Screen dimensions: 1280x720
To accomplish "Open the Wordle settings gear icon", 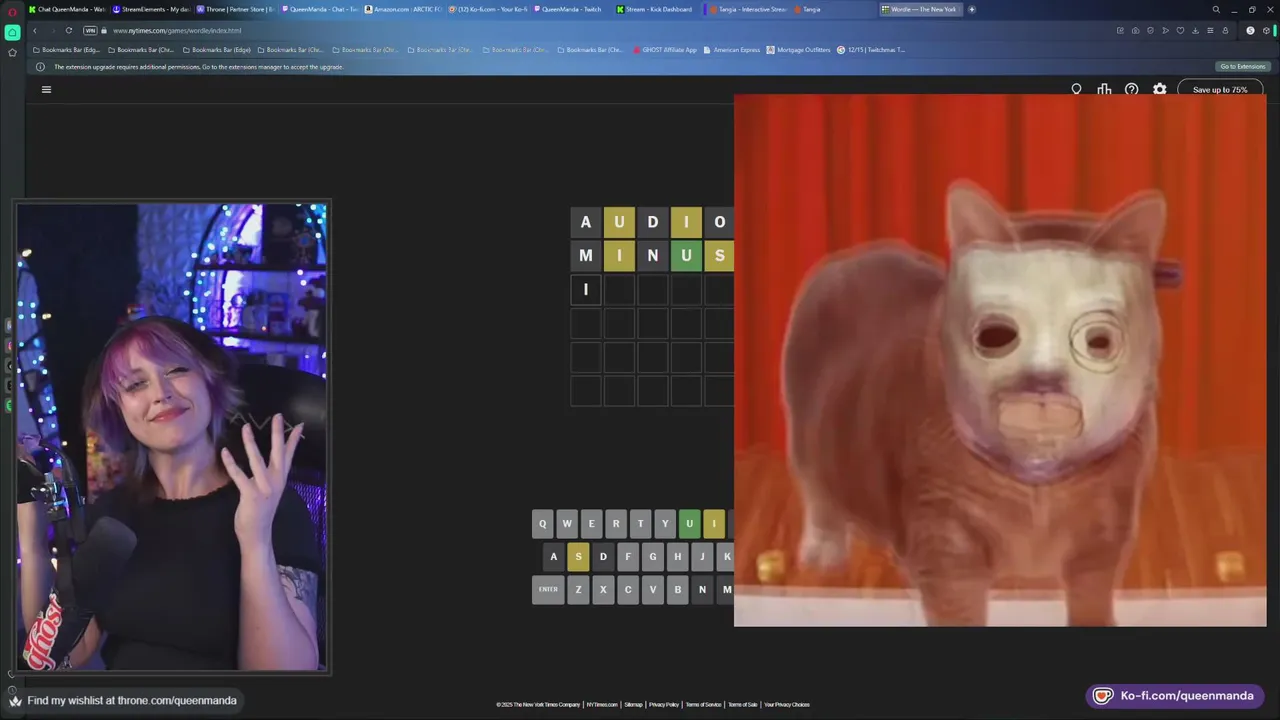I will pyautogui.click(x=1159, y=89).
